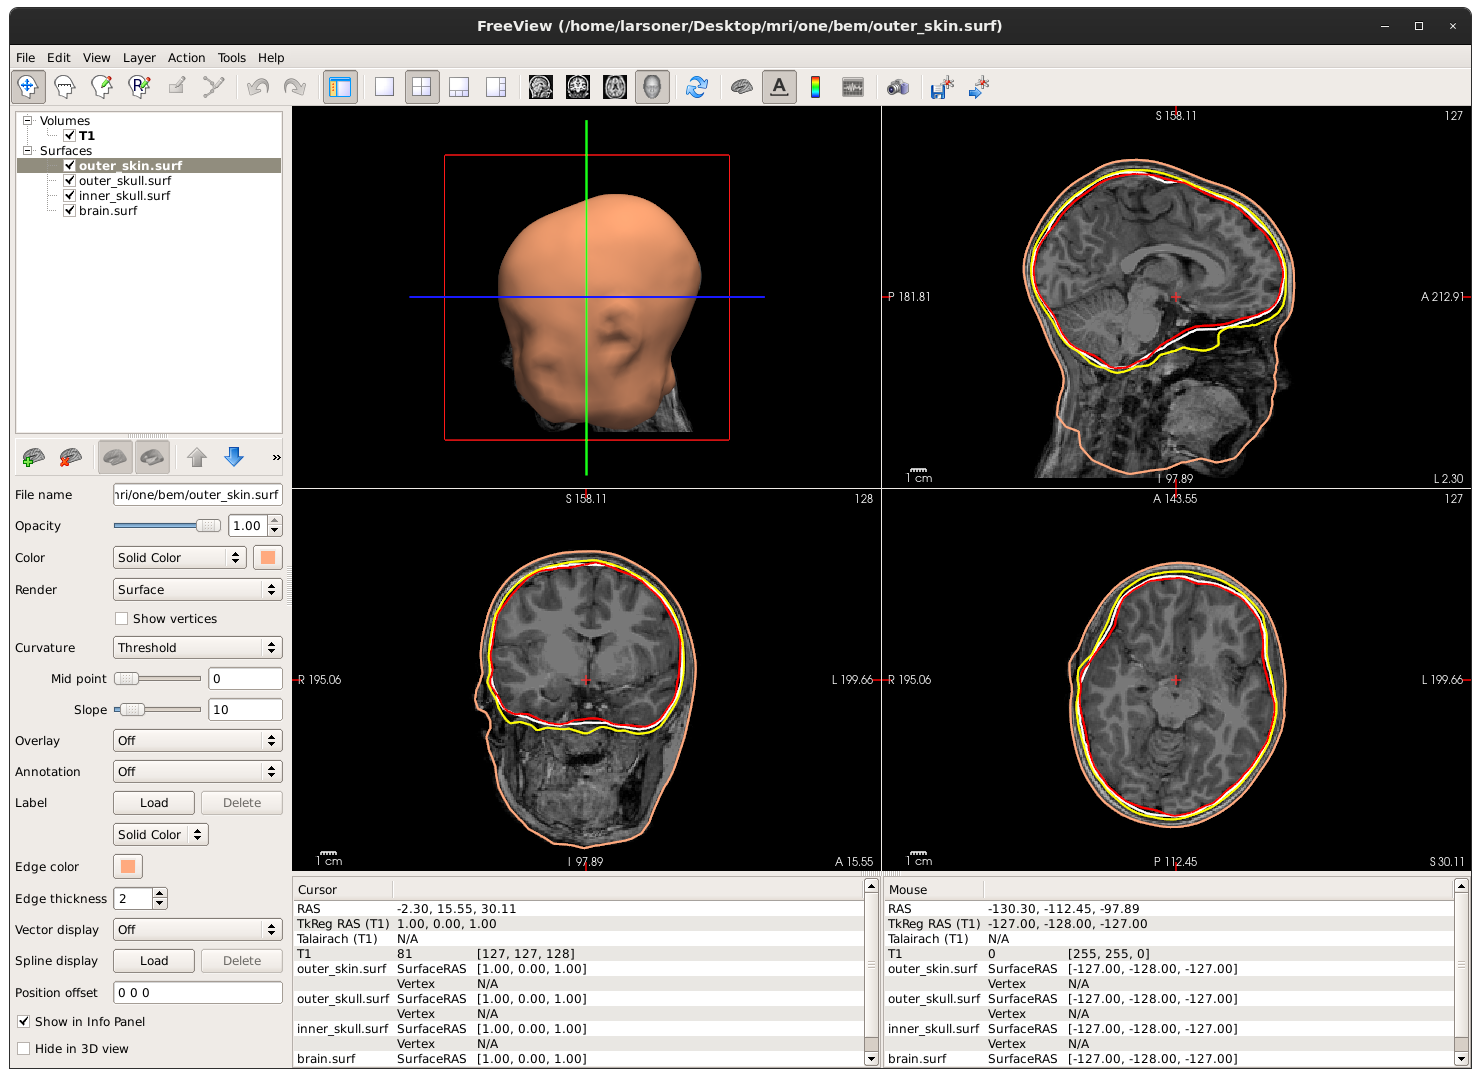Open the Render dropdown set to Surface
1481x1078 pixels.
tap(197, 590)
